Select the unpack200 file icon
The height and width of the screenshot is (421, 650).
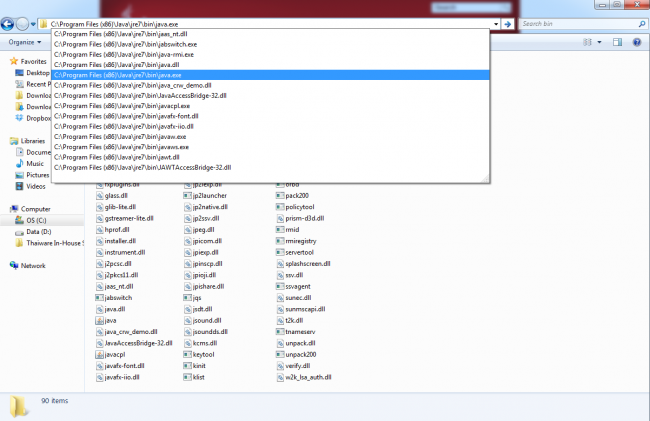point(280,355)
